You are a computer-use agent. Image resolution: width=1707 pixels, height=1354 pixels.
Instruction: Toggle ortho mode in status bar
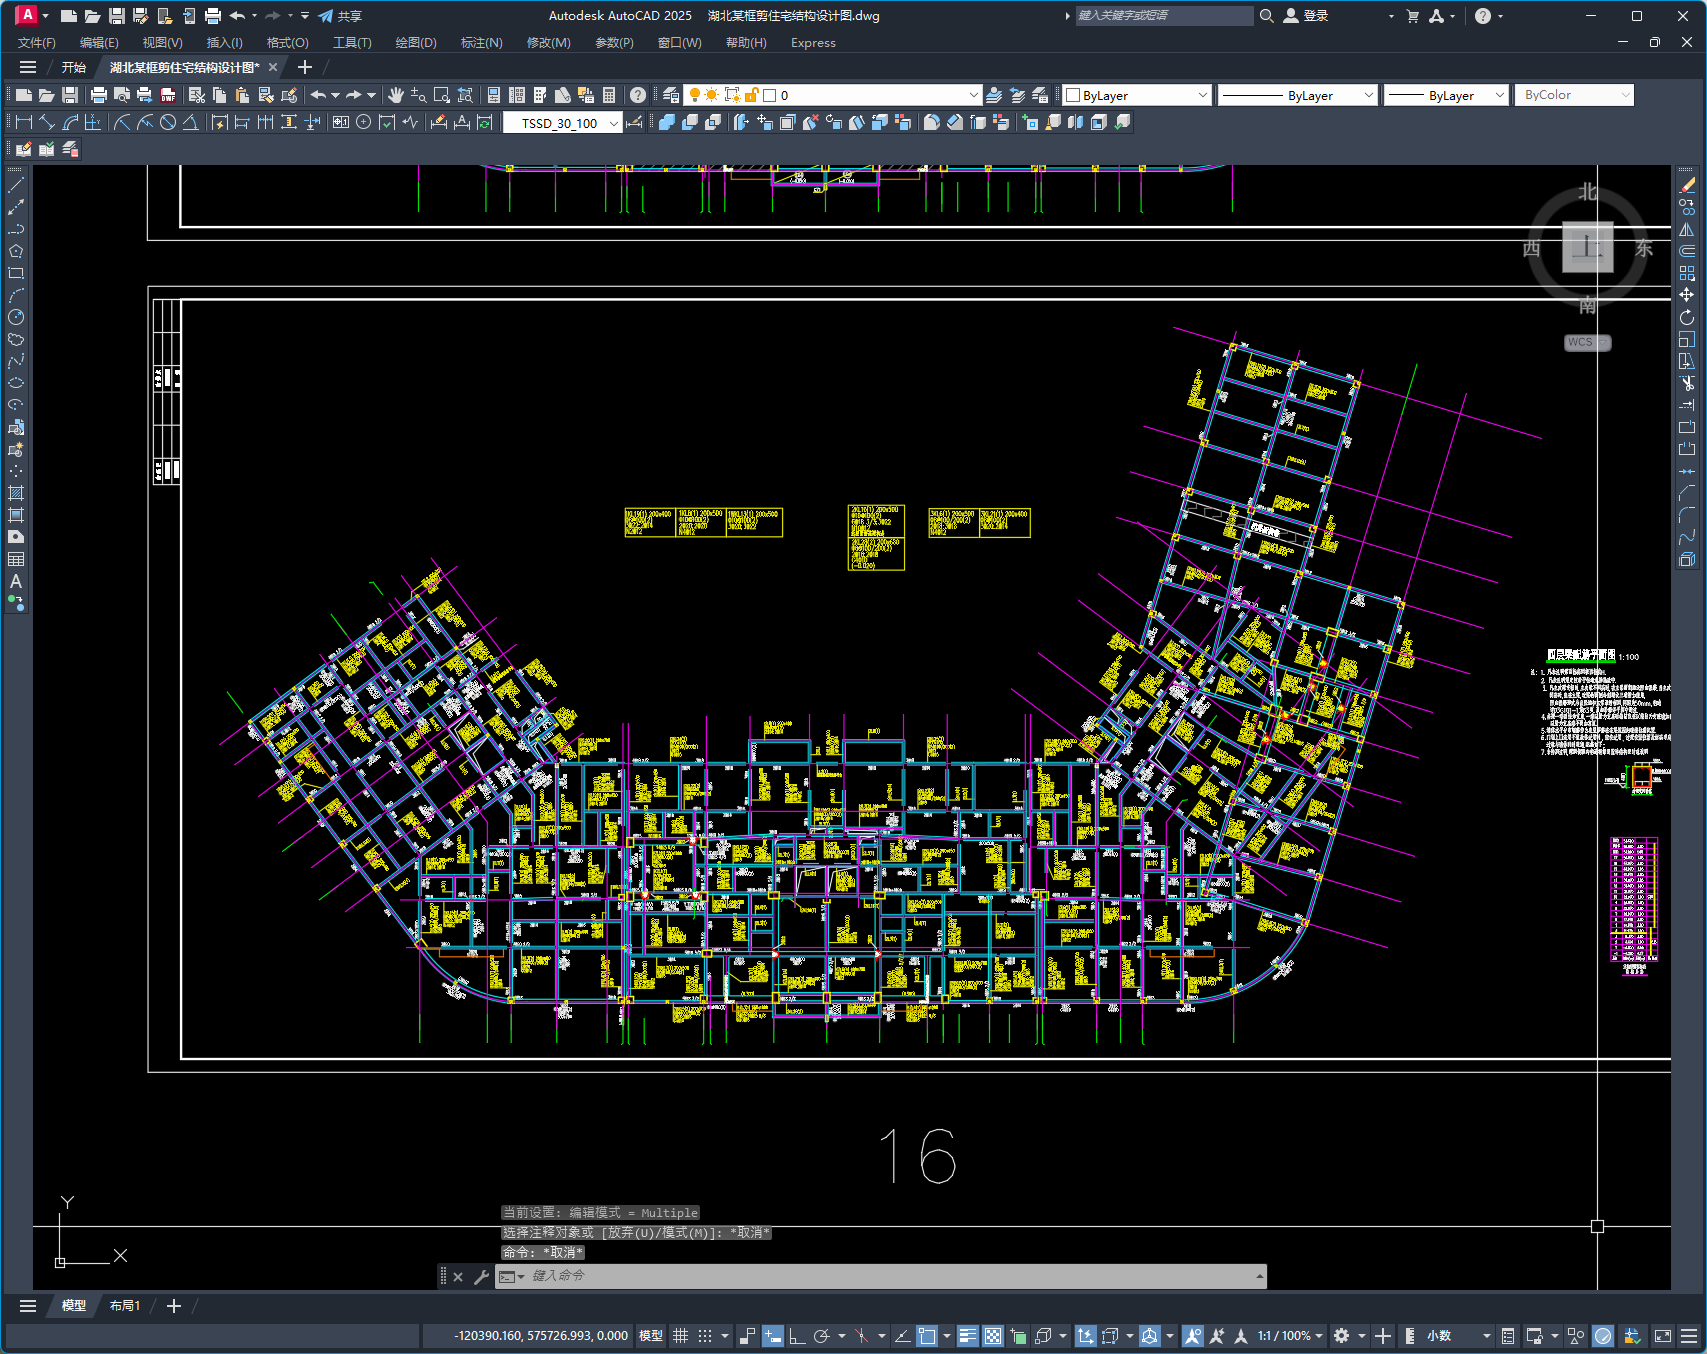[x=797, y=1336]
